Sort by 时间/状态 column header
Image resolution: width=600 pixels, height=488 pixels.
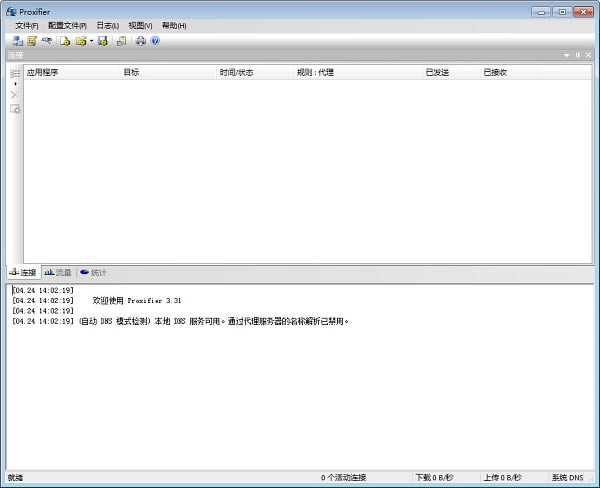pyautogui.click(x=255, y=72)
